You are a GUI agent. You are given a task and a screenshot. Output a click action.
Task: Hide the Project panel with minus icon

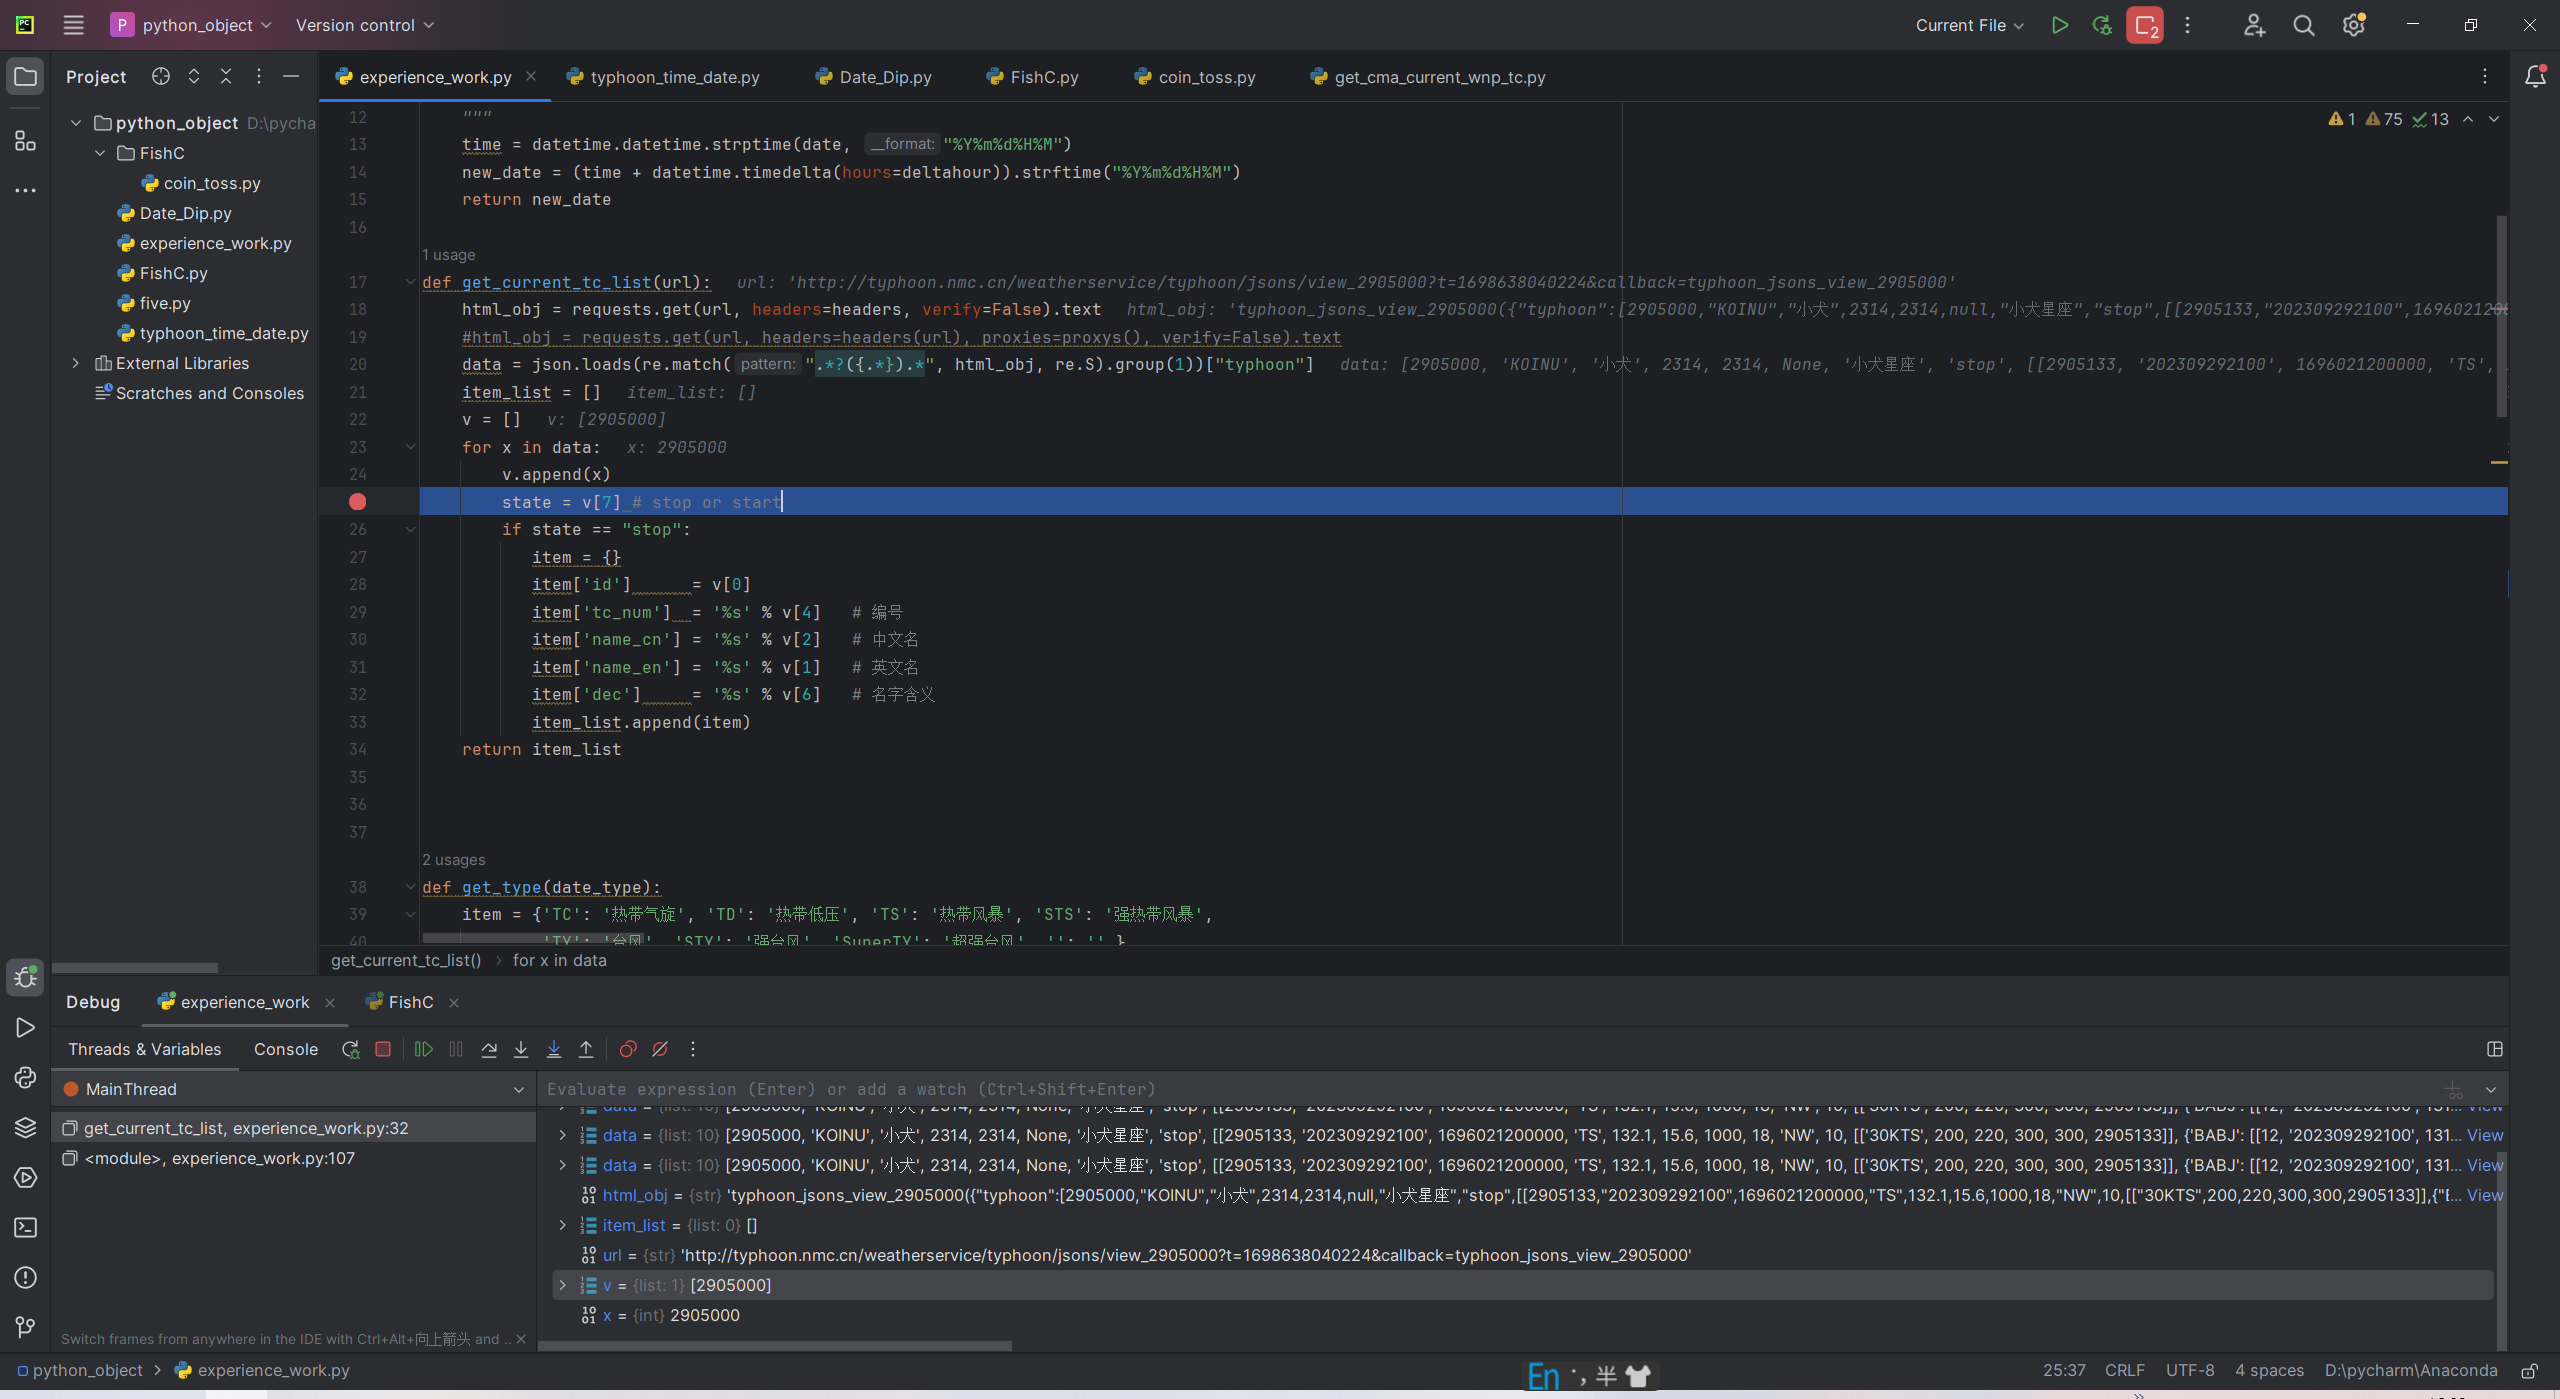click(x=291, y=76)
